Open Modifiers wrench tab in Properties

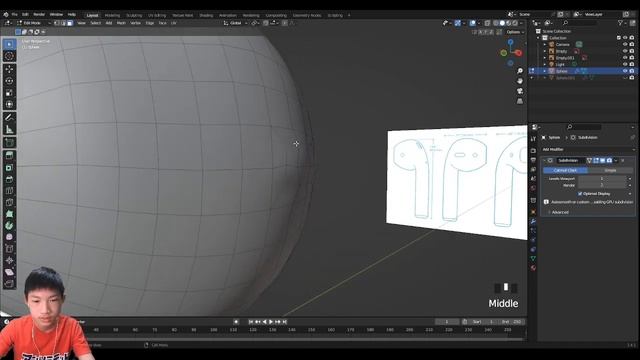(533, 221)
